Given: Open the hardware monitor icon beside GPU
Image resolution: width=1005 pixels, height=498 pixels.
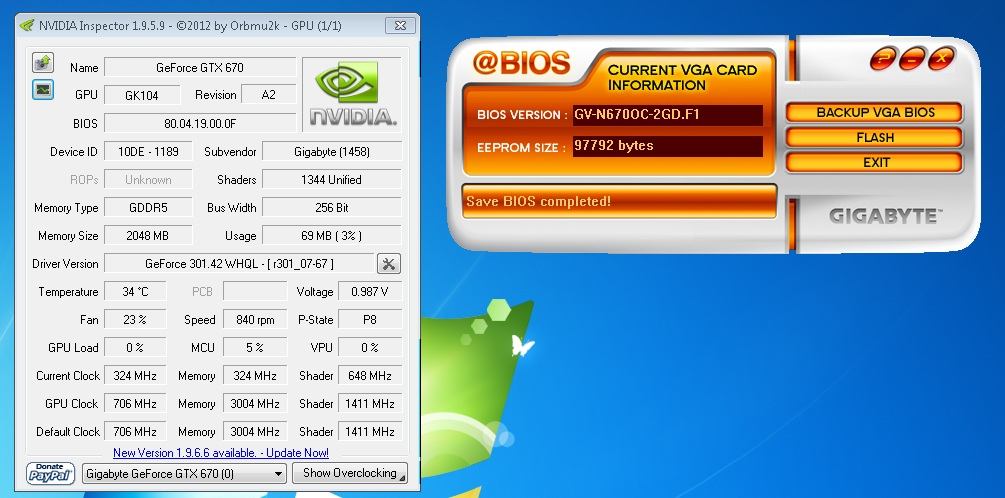Looking at the screenshot, I should (x=43, y=89).
